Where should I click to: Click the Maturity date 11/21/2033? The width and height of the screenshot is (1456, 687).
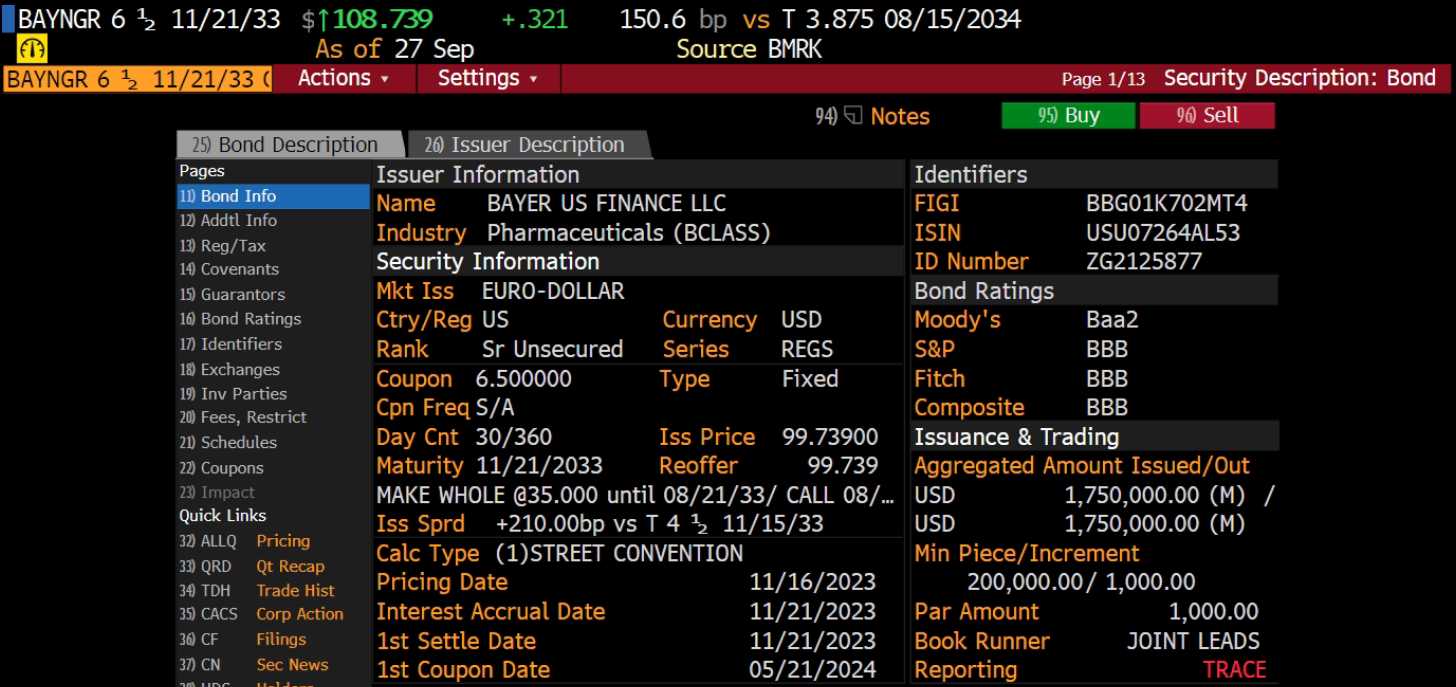539,466
